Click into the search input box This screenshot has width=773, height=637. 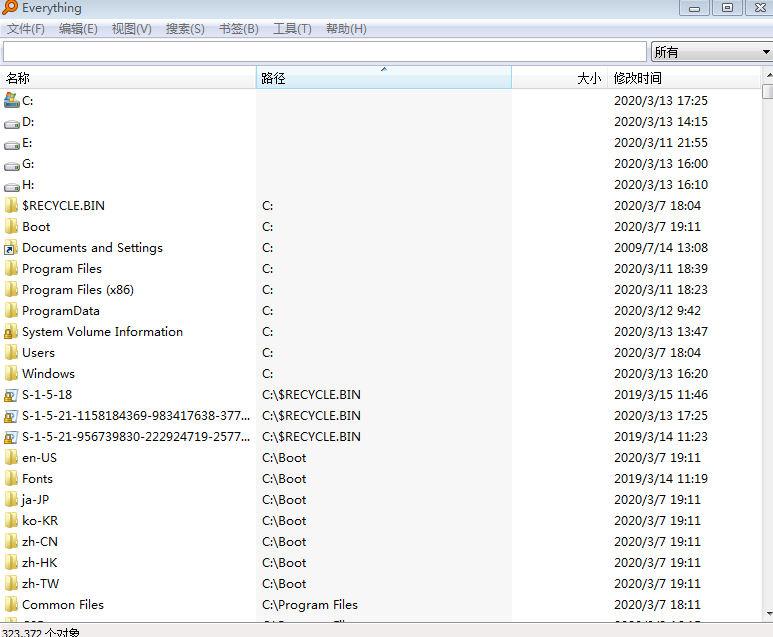click(x=325, y=52)
